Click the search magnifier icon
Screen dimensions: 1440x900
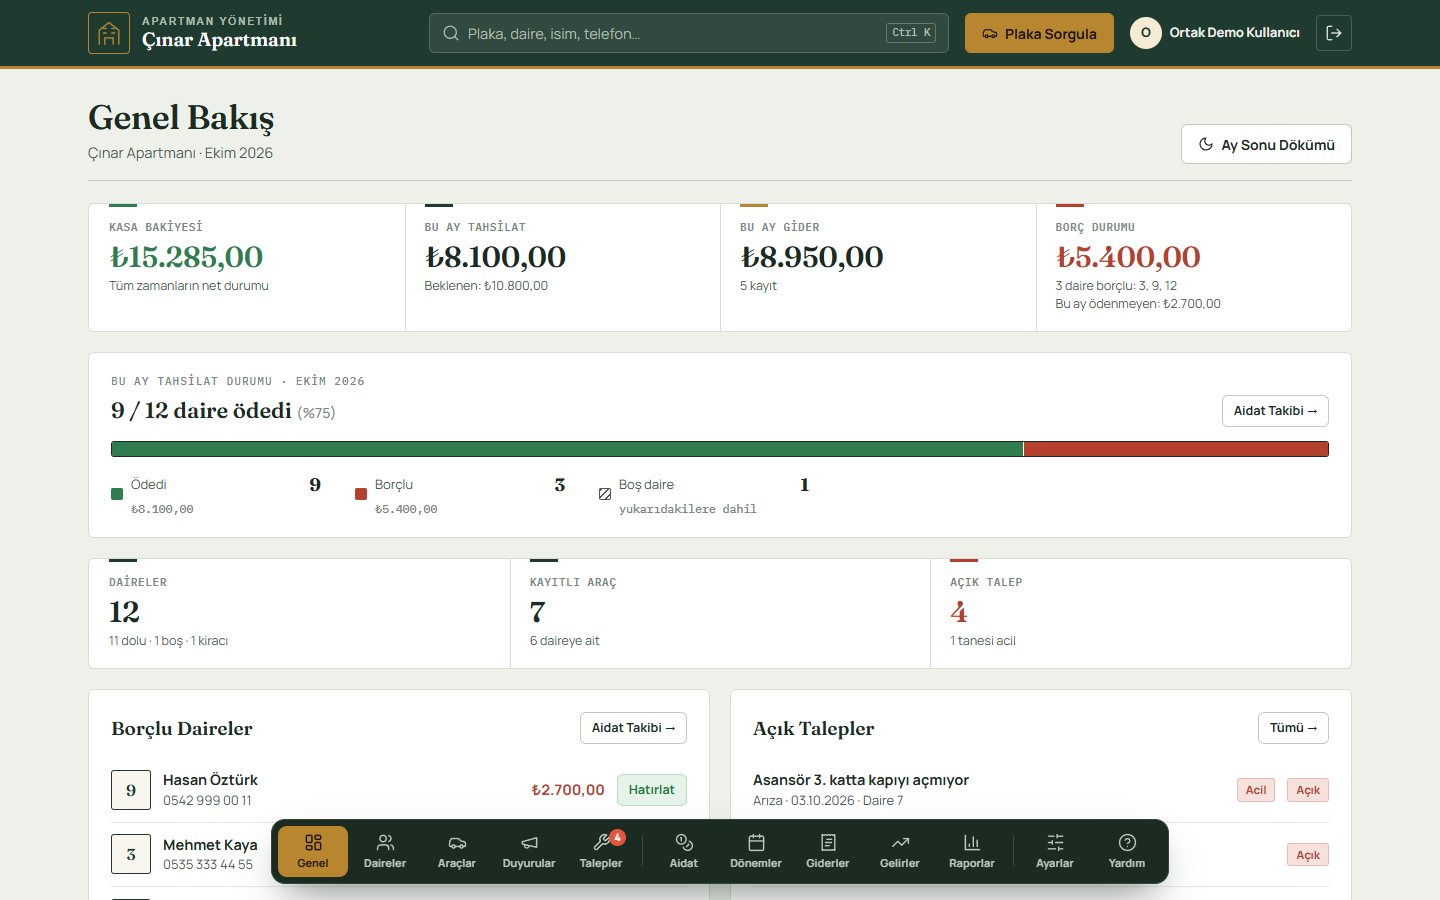tap(451, 33)
